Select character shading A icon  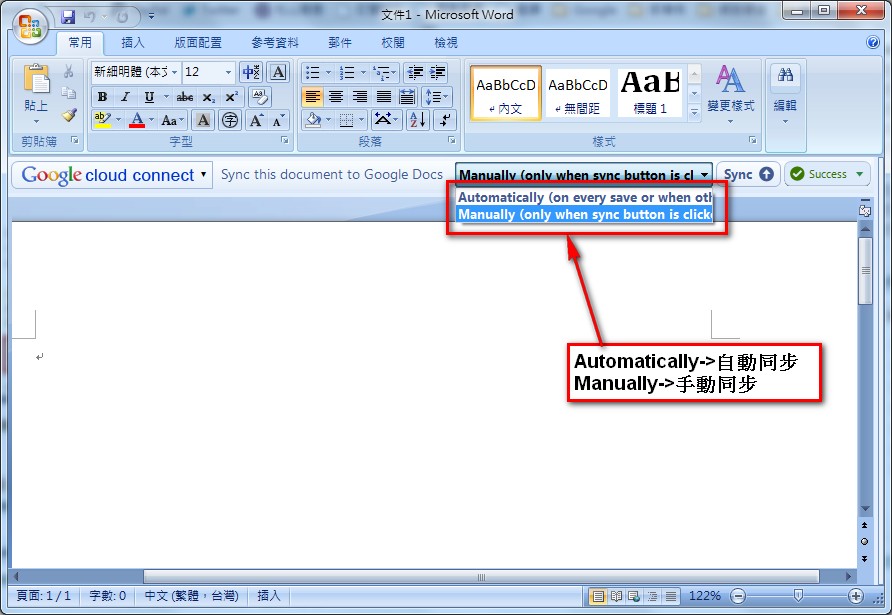click(203, 120)
